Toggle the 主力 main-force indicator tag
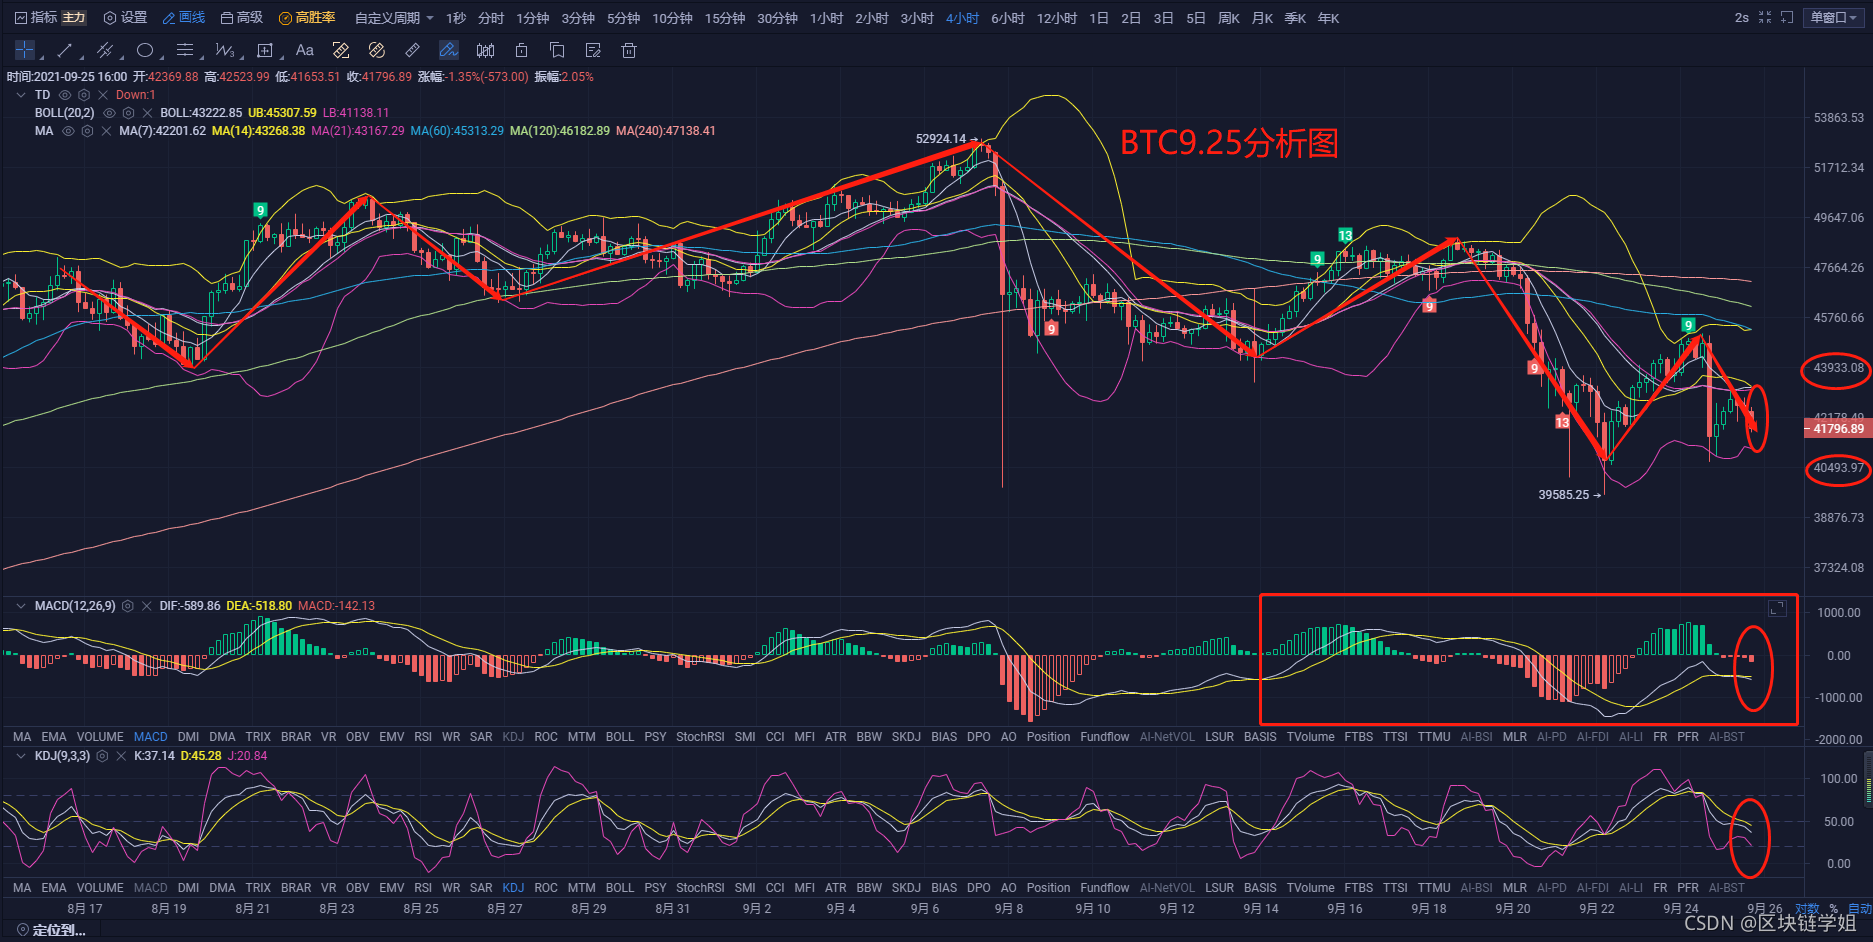Image resolution: width=1873 pixels, height=942 pixels. 74,18
